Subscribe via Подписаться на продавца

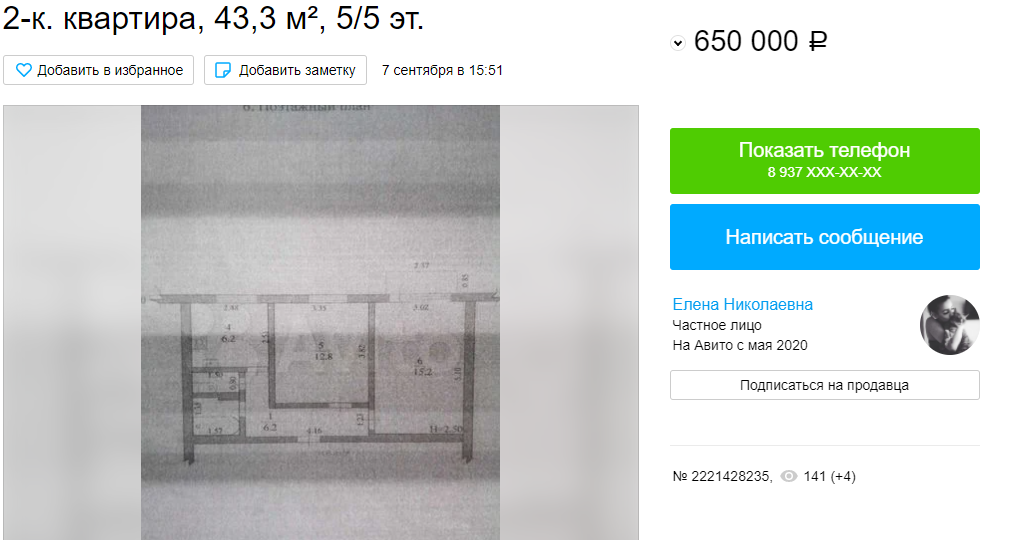click(825, 386)
